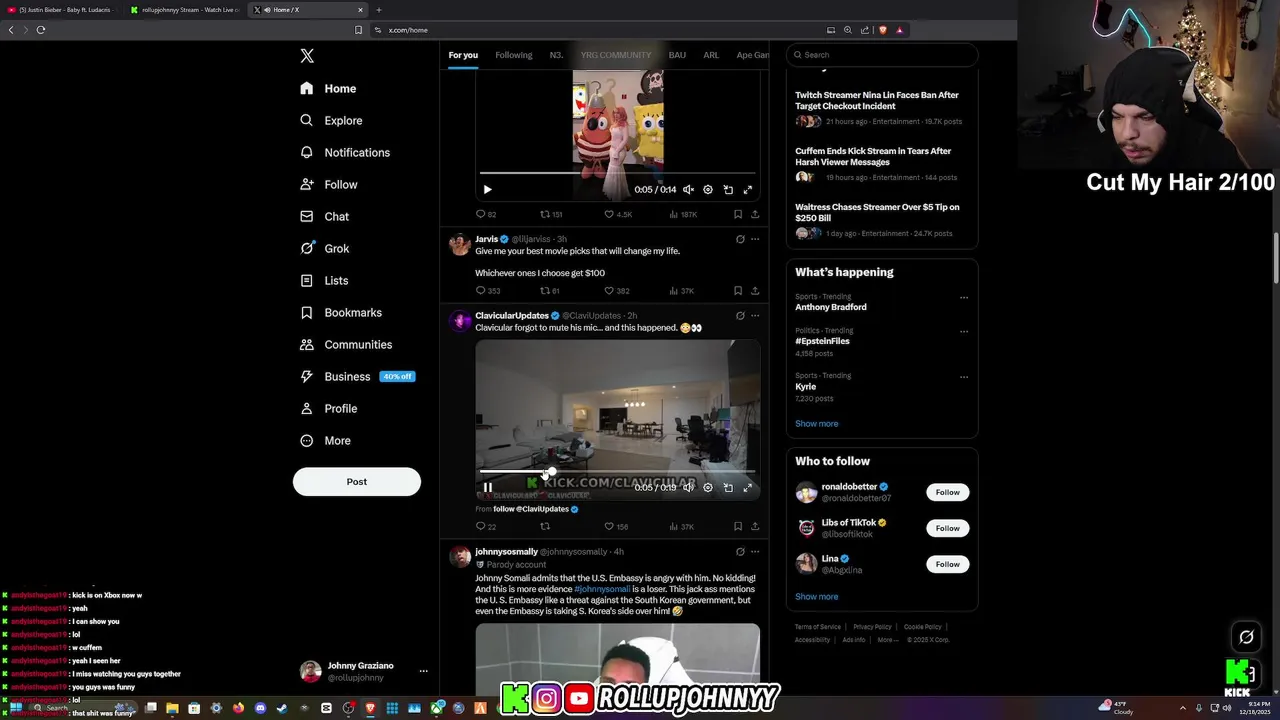Open Johnny Graziano account menu dots
This screenshot has width=1280, height=720.
424,671
